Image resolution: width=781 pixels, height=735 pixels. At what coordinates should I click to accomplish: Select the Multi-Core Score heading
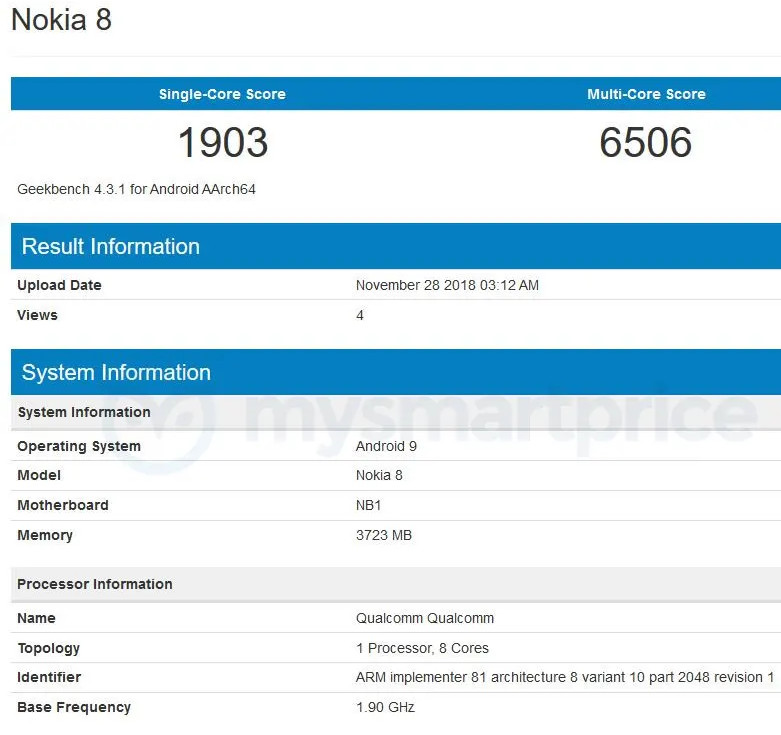click(646, 94)
